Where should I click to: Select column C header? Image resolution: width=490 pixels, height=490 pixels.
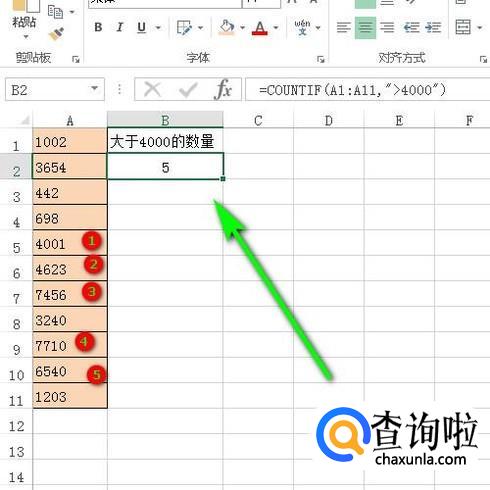point(258,120)
